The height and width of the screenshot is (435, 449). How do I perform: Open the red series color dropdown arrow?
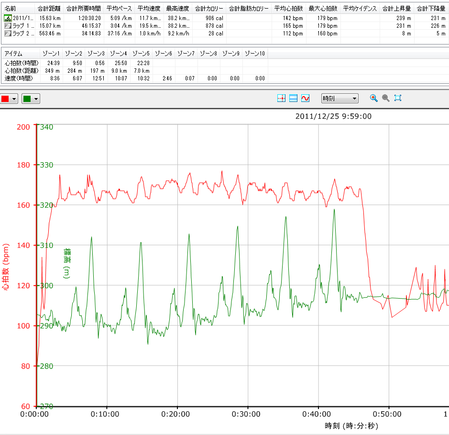coord(14,99)
